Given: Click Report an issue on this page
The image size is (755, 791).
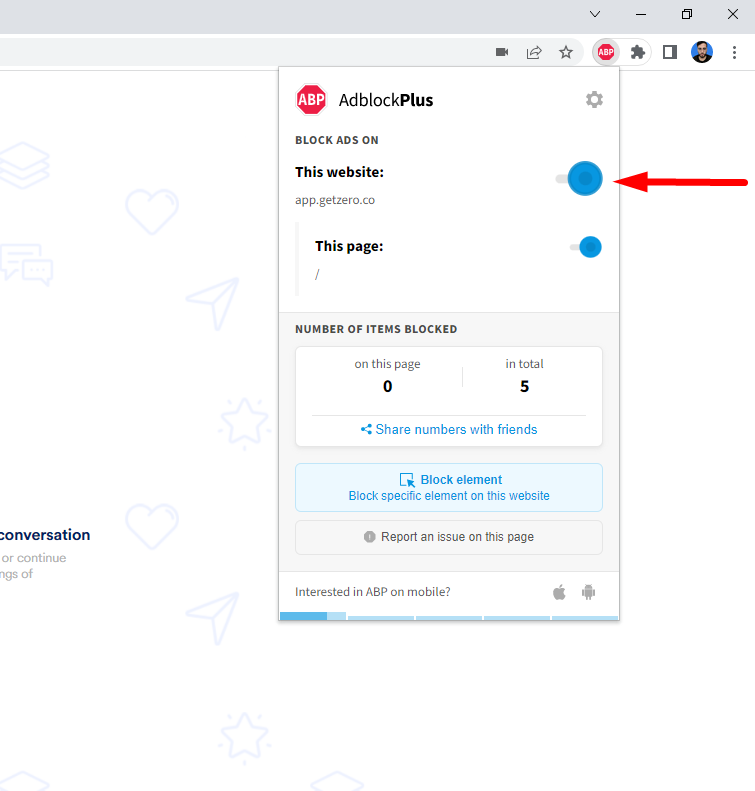Looking at the screenshot, I should point(449,537).
